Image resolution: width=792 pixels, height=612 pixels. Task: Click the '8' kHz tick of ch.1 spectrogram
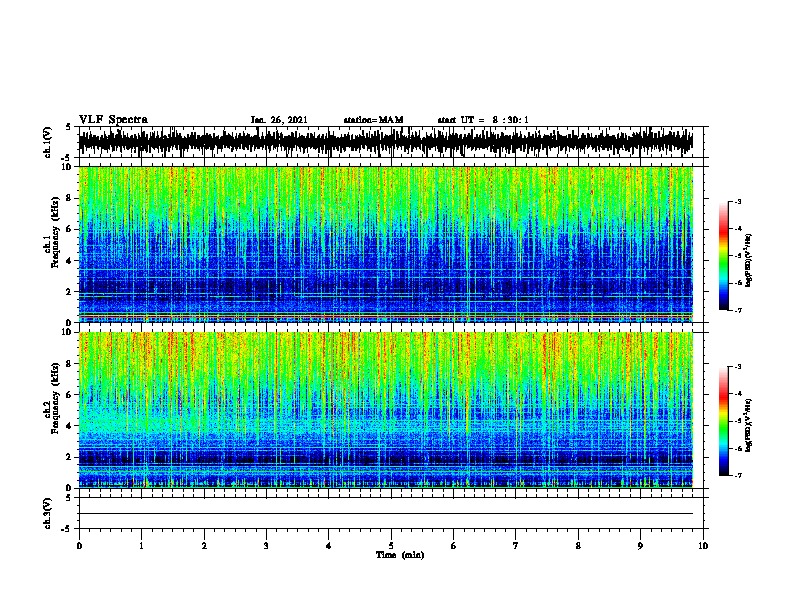69,198
